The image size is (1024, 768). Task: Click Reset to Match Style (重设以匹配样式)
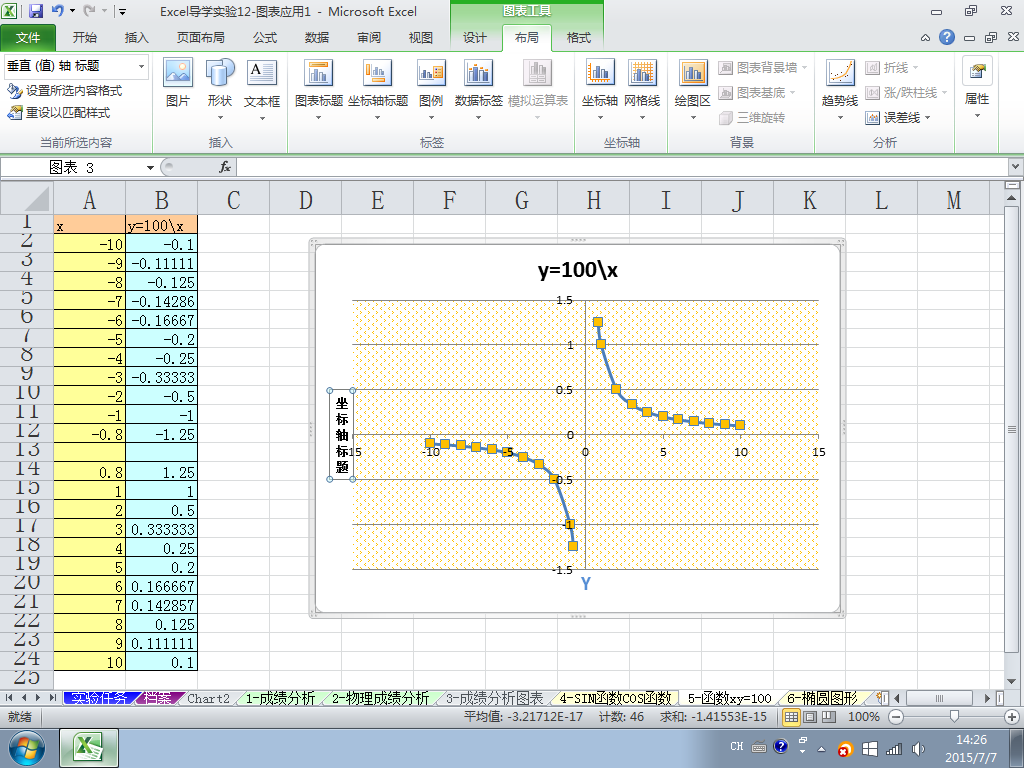tap(59, 113)
